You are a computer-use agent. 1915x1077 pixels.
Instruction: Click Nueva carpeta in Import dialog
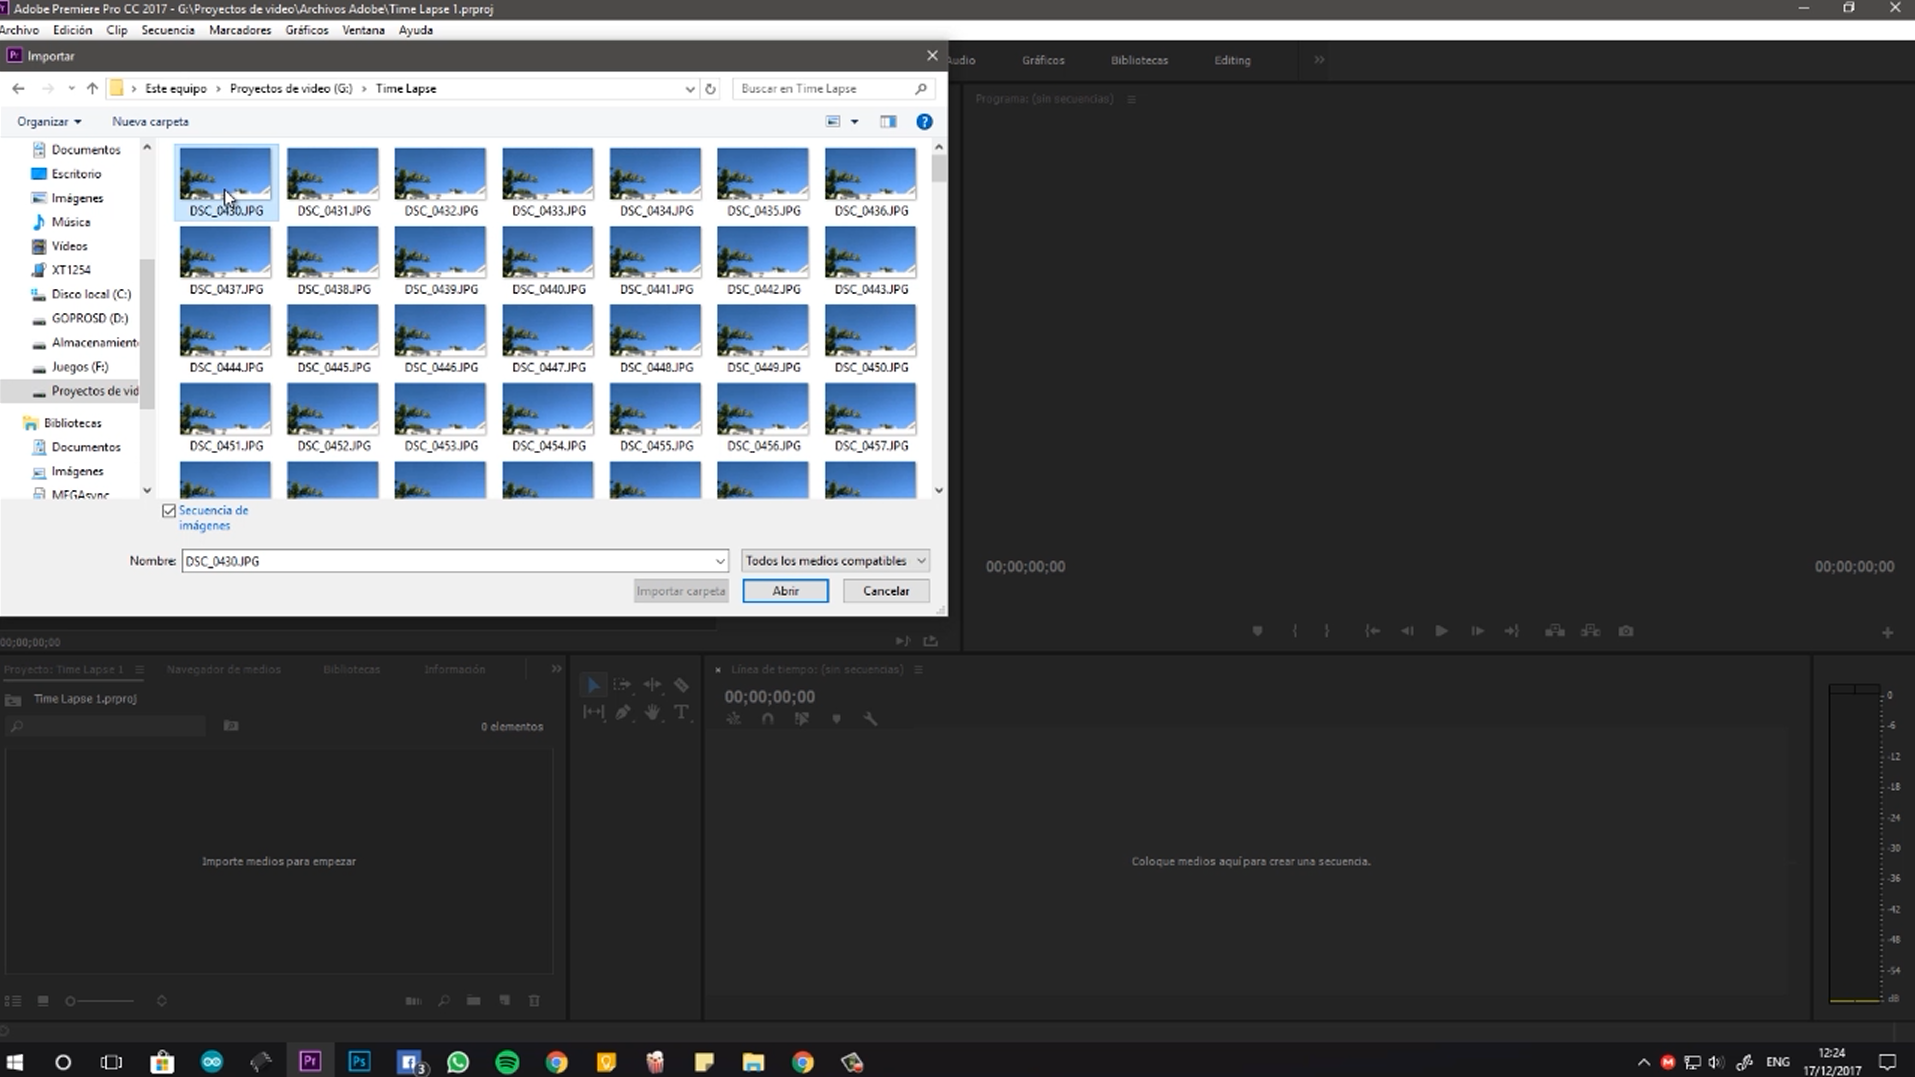click(x=150, y=122)
